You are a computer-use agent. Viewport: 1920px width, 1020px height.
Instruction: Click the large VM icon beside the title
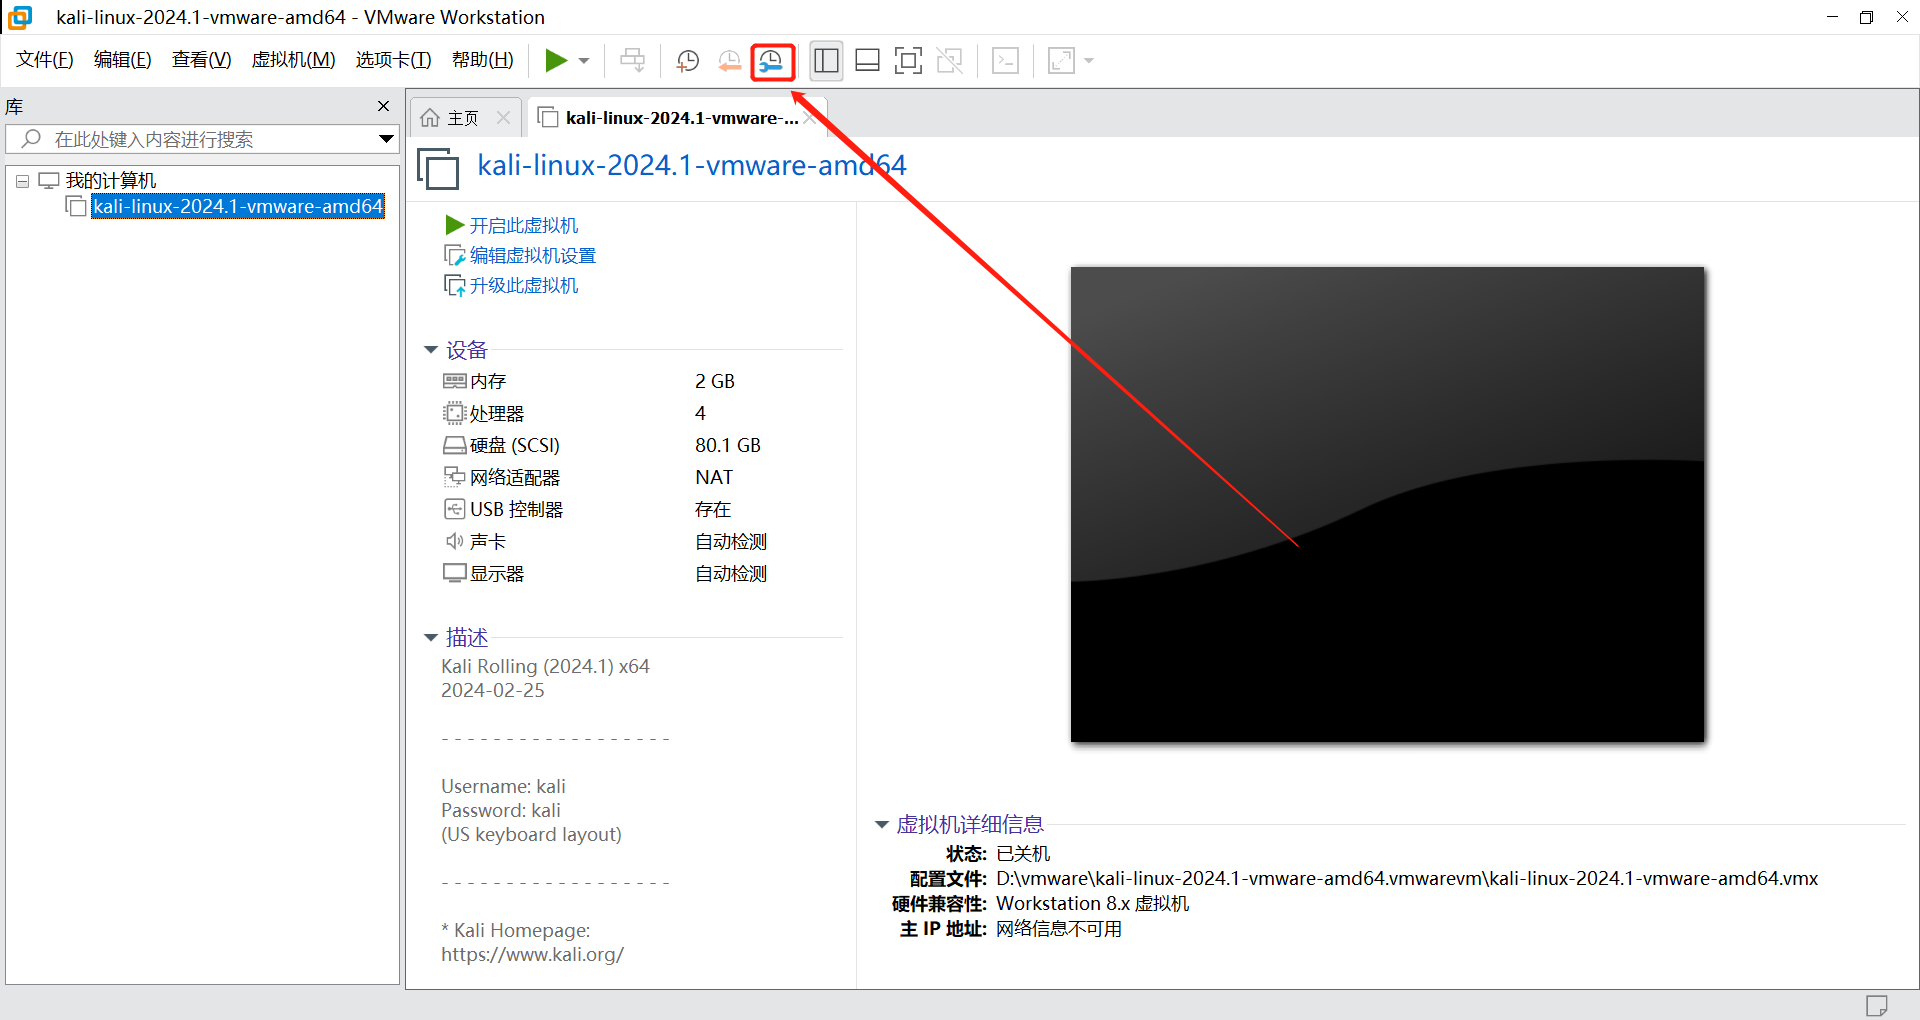(438, 168)
